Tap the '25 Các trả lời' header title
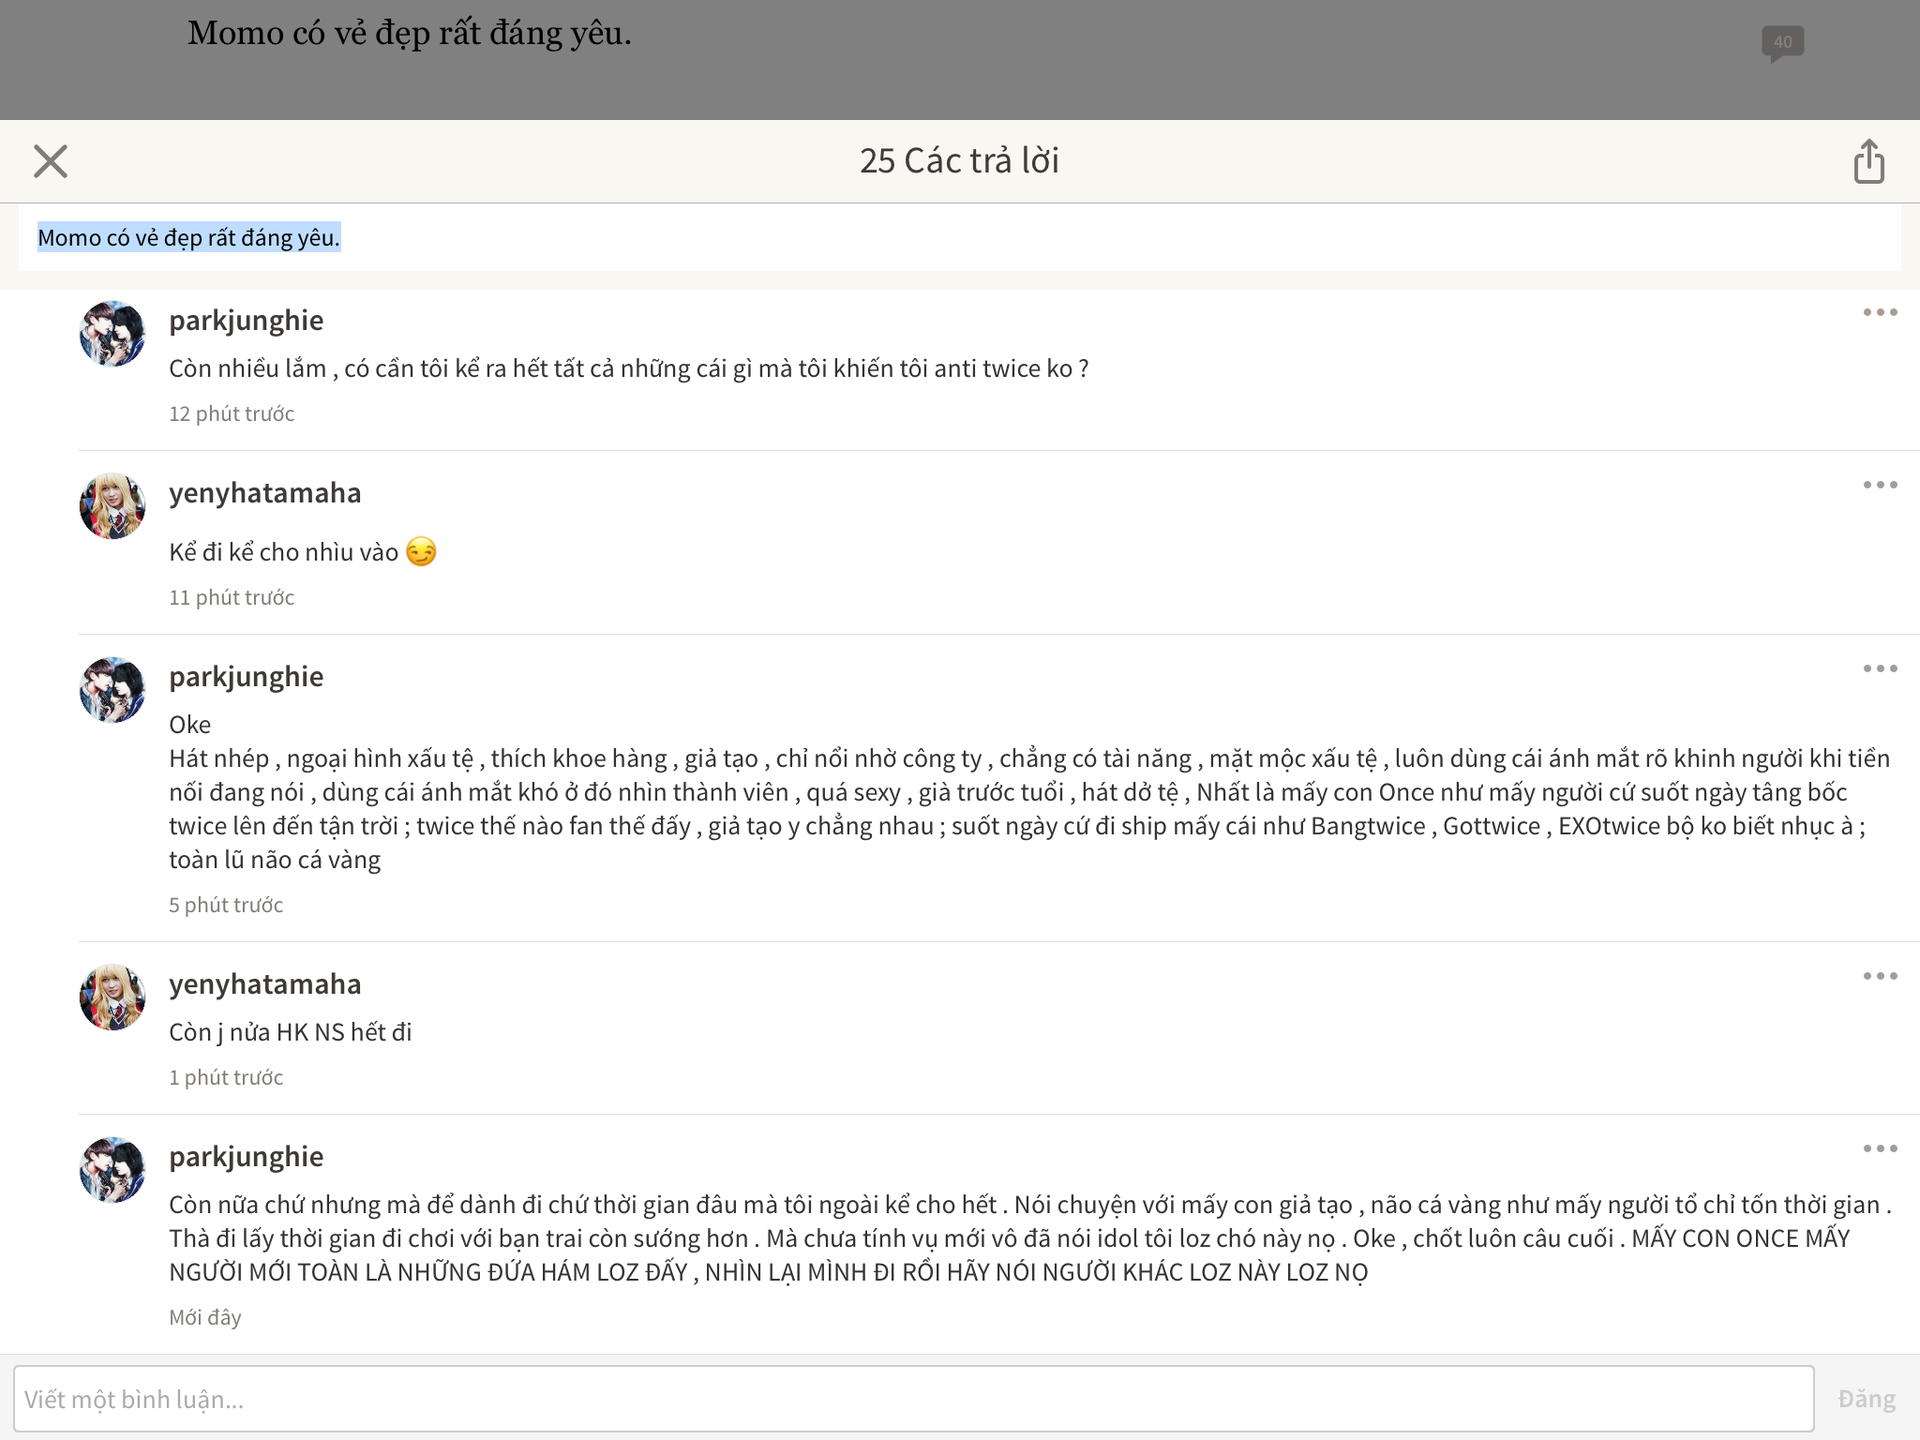Viewport: 1920px width, 1440px height. [x=959, y=161]
